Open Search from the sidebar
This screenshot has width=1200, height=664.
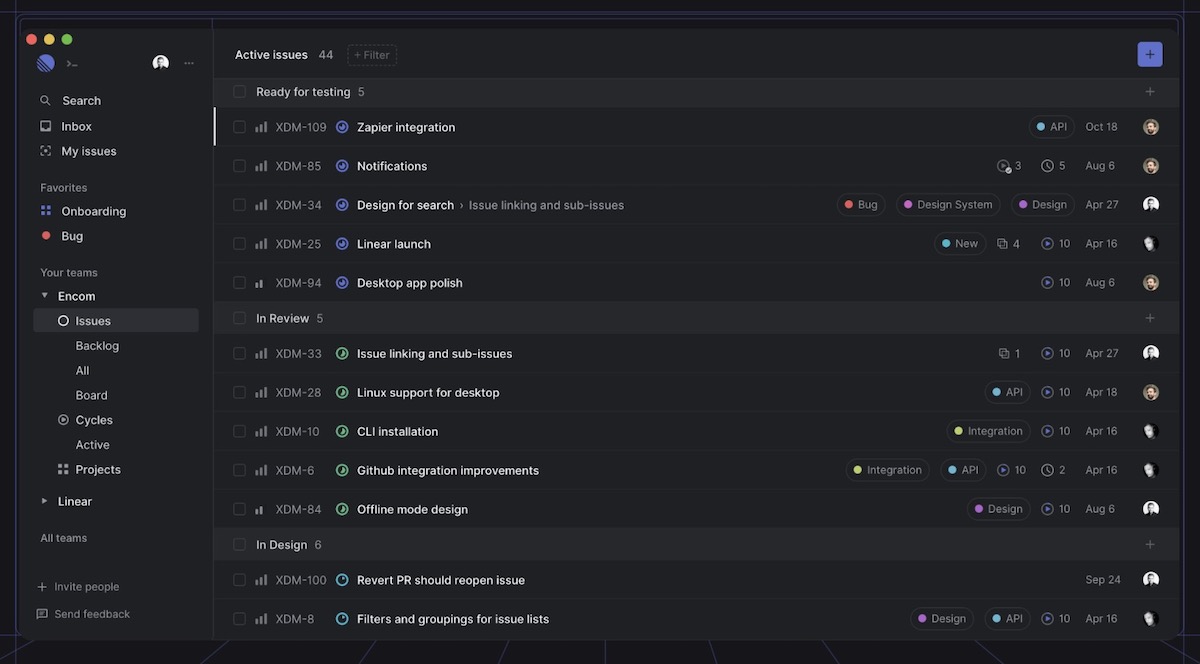pos(45,100)
